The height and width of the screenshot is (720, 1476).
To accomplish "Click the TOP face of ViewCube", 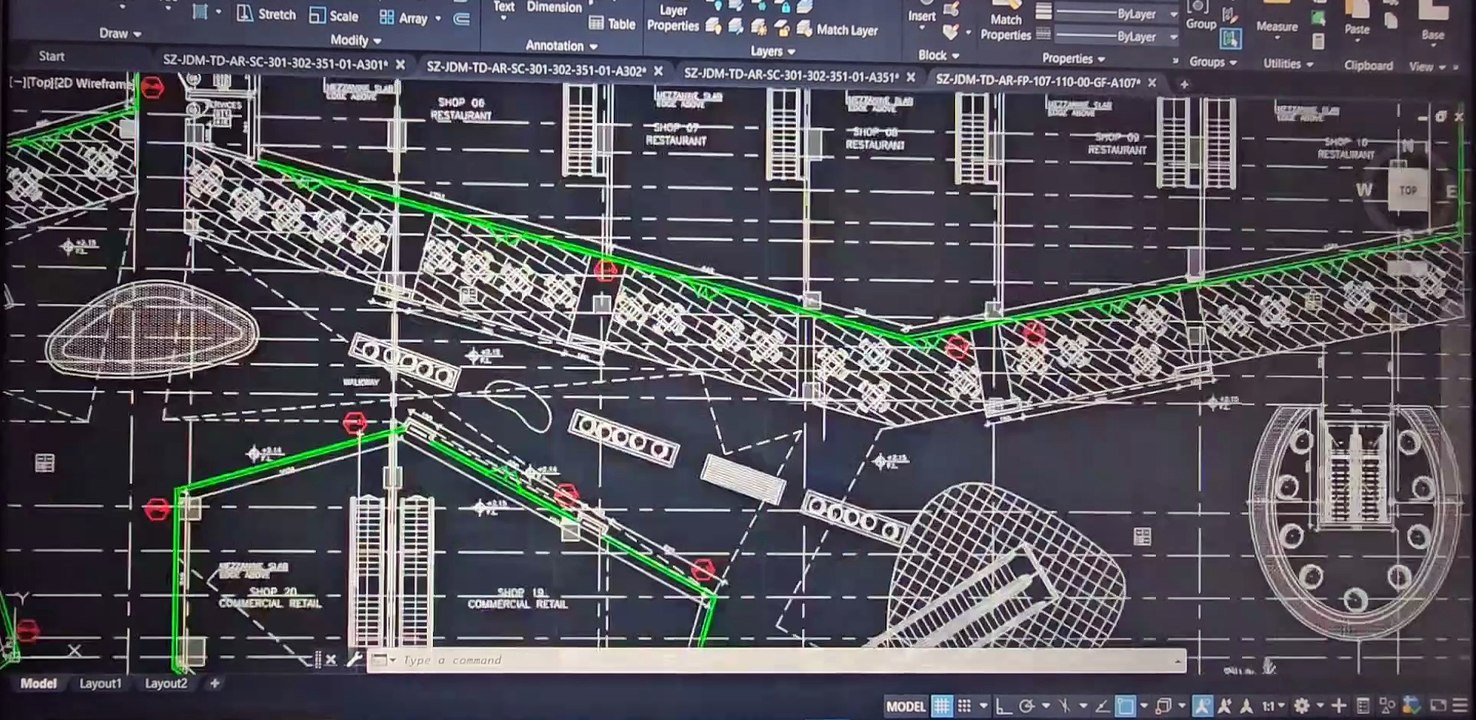I will click(1408, 190).
